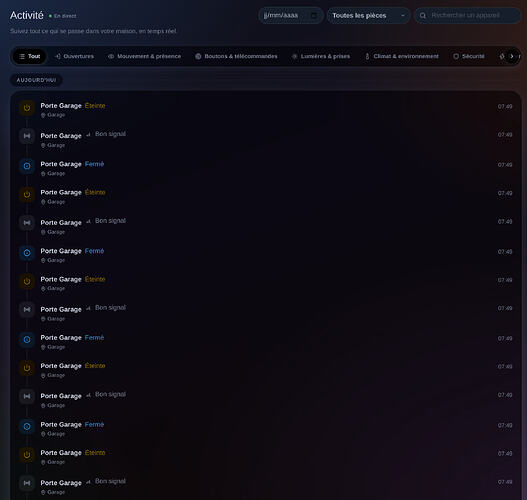Expand the room filter chevron arrow

click(403, 15)
